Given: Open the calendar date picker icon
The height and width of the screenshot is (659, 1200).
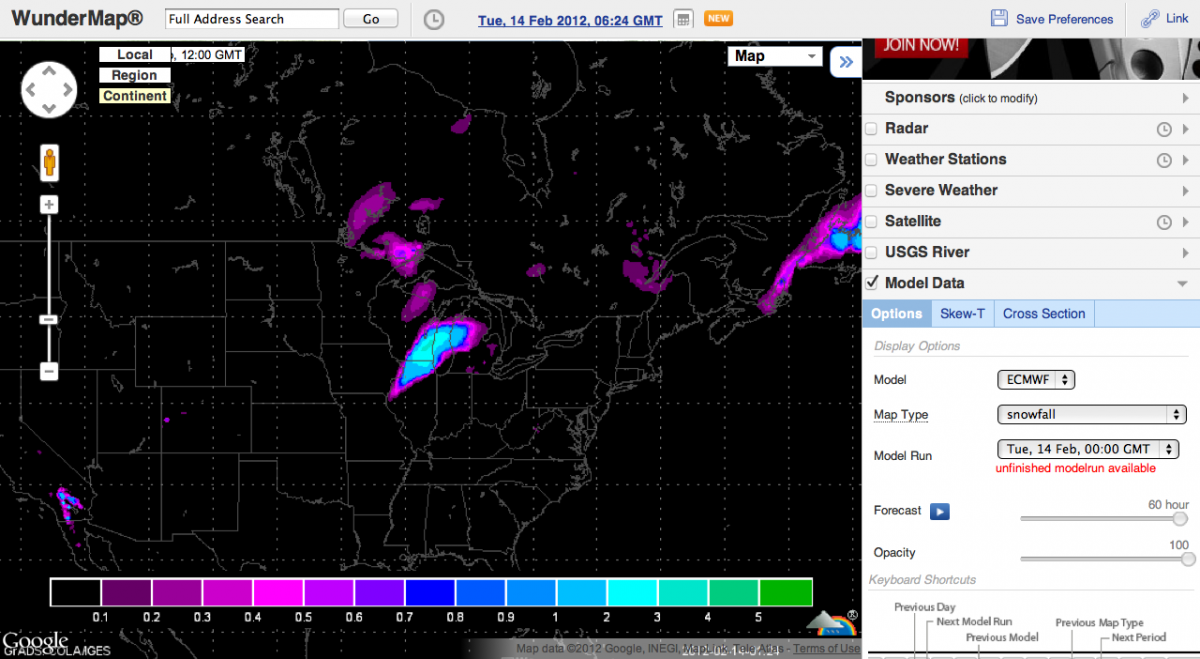Looking at the screenshot, I should [x=683, y=19].
